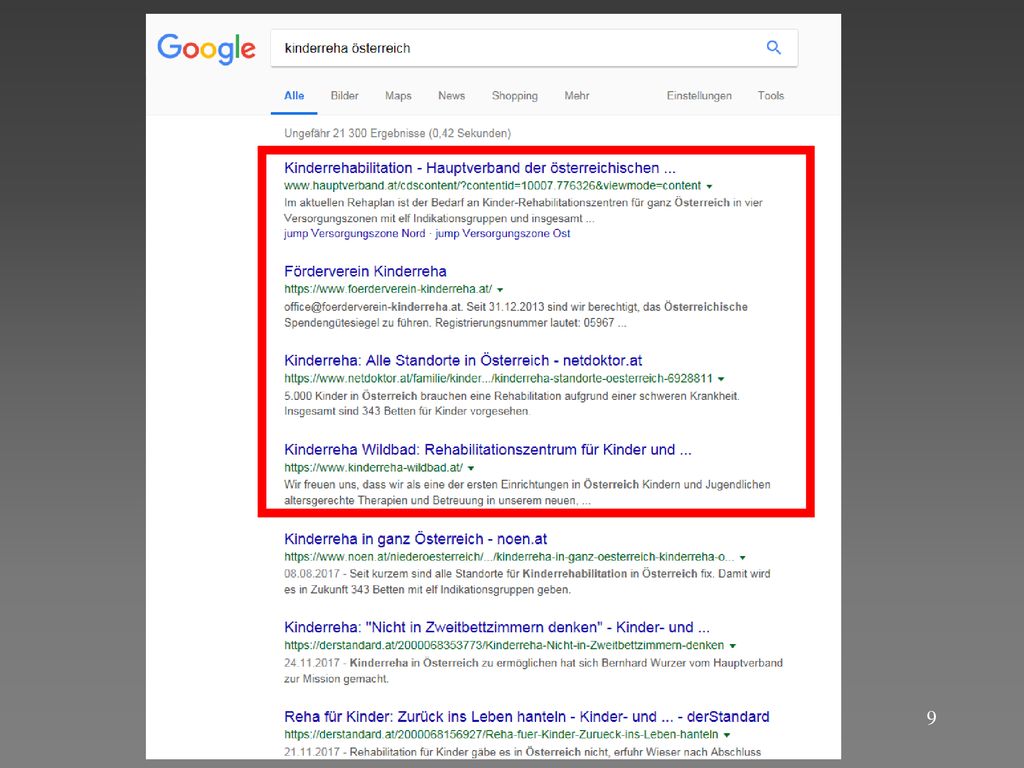
Task: Open 'Kinderreha: Alle Standorte in Österreich - netdoktor.at'
Action: 463,360
